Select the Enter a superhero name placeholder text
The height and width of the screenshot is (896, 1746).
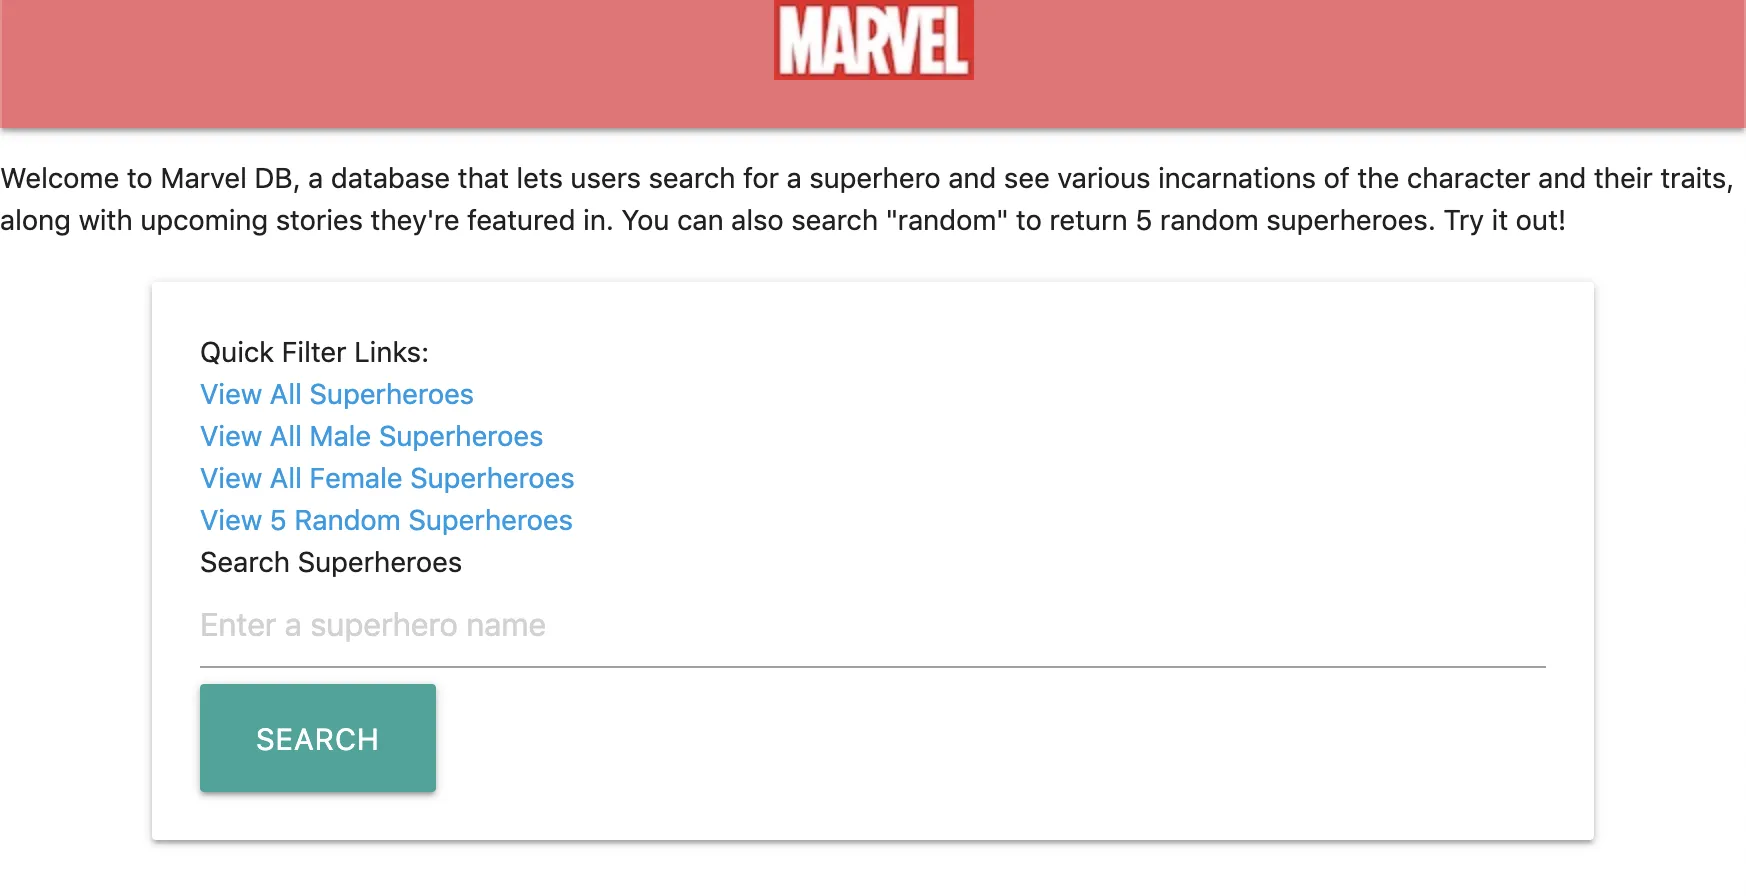372,624
